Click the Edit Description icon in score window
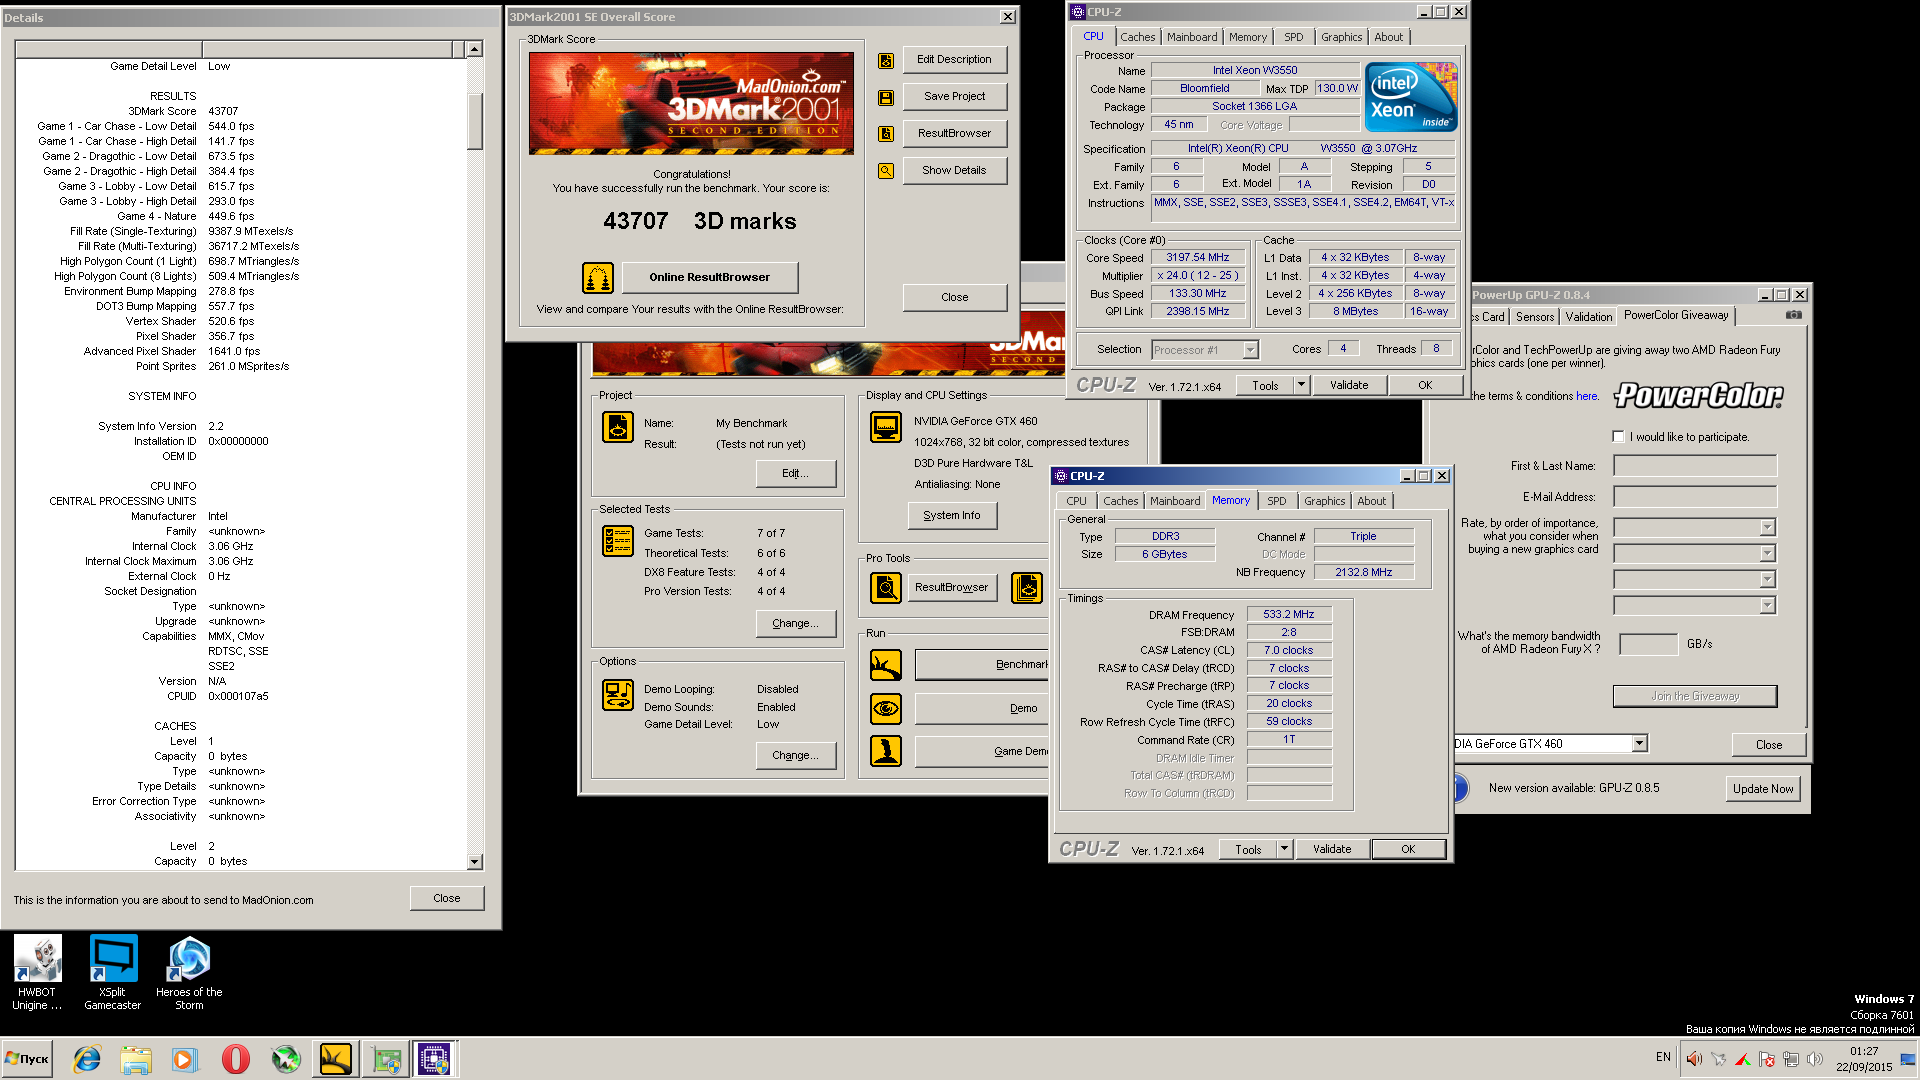This screenshot has height=1080, width=1920. (x=885, y=61)
